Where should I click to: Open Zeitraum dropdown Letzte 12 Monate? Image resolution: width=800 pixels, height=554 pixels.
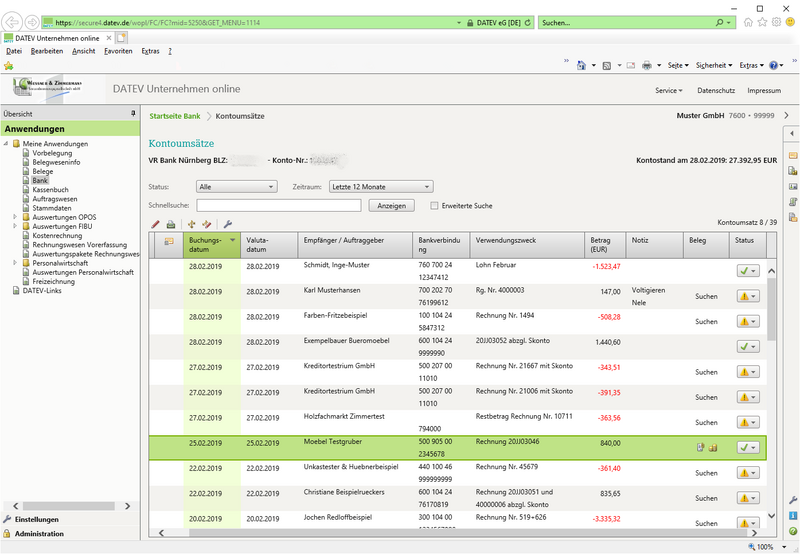[381, 187]
